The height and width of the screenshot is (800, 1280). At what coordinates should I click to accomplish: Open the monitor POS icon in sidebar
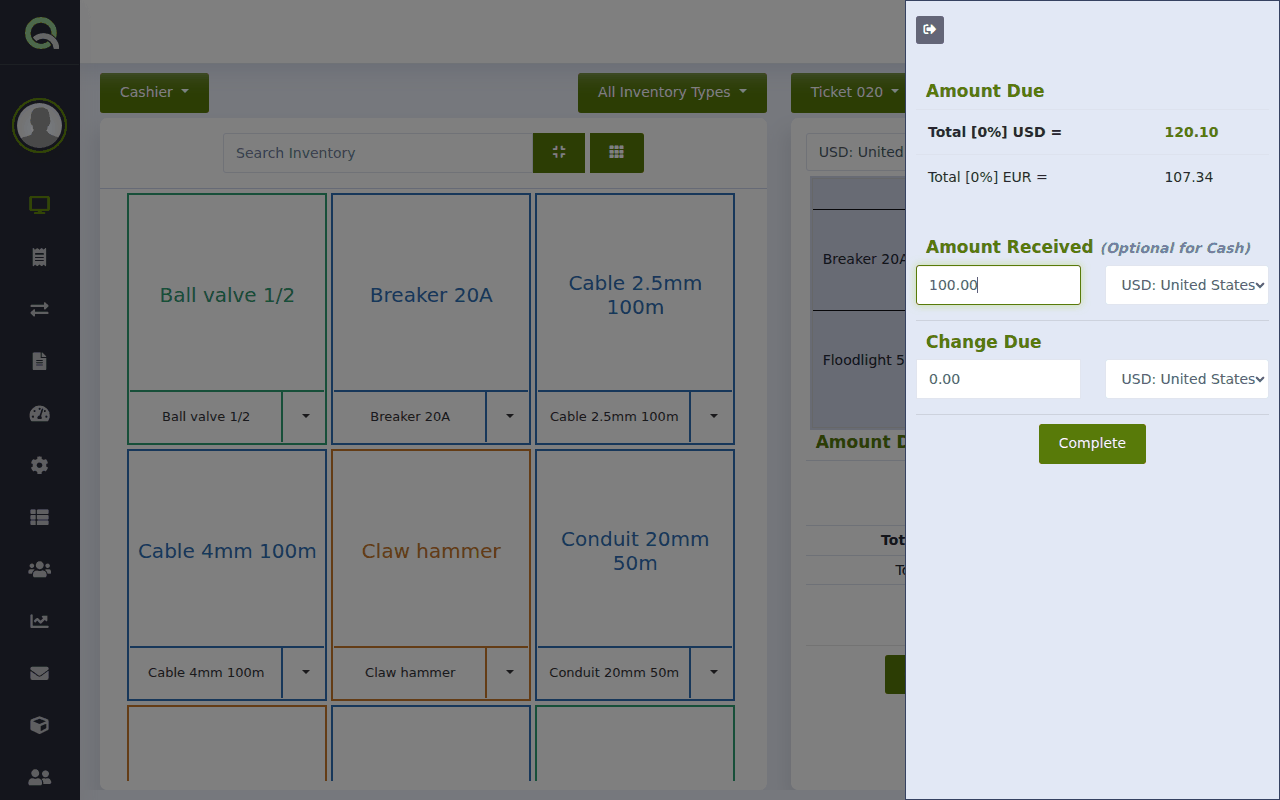(x=40, y=205)
